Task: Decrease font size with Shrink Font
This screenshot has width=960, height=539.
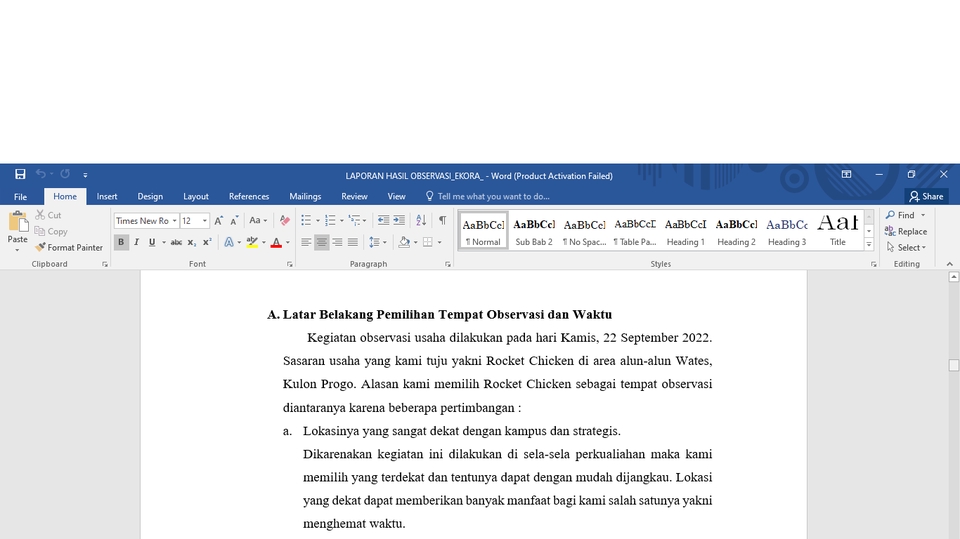Action: click(234, 220)
